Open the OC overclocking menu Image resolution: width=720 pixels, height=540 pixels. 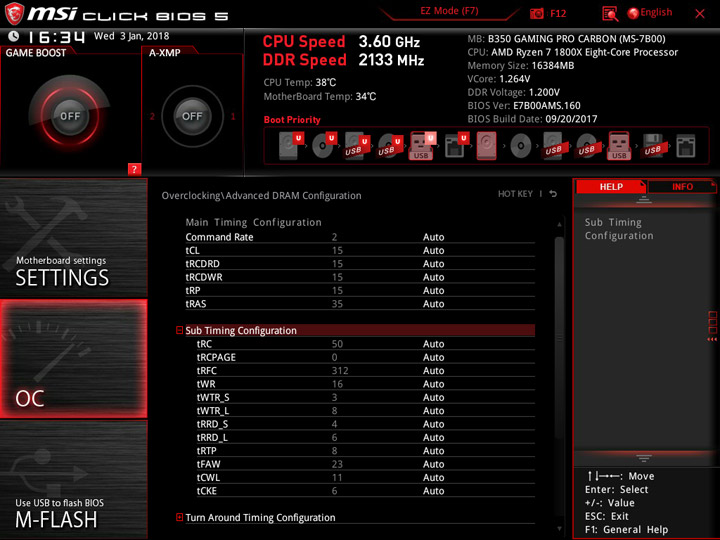point(73,359)
